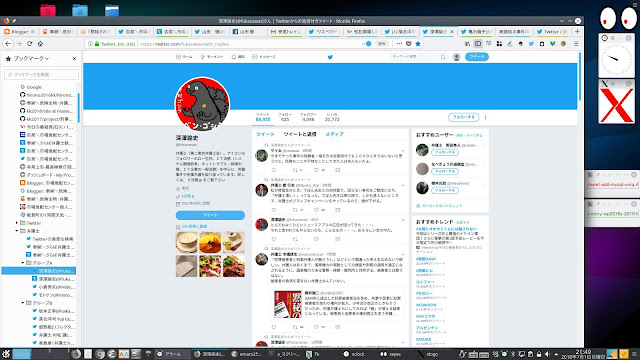Follow the first suggested user
640x360 pixels.
pyautogui.click(x=444, y=152)
